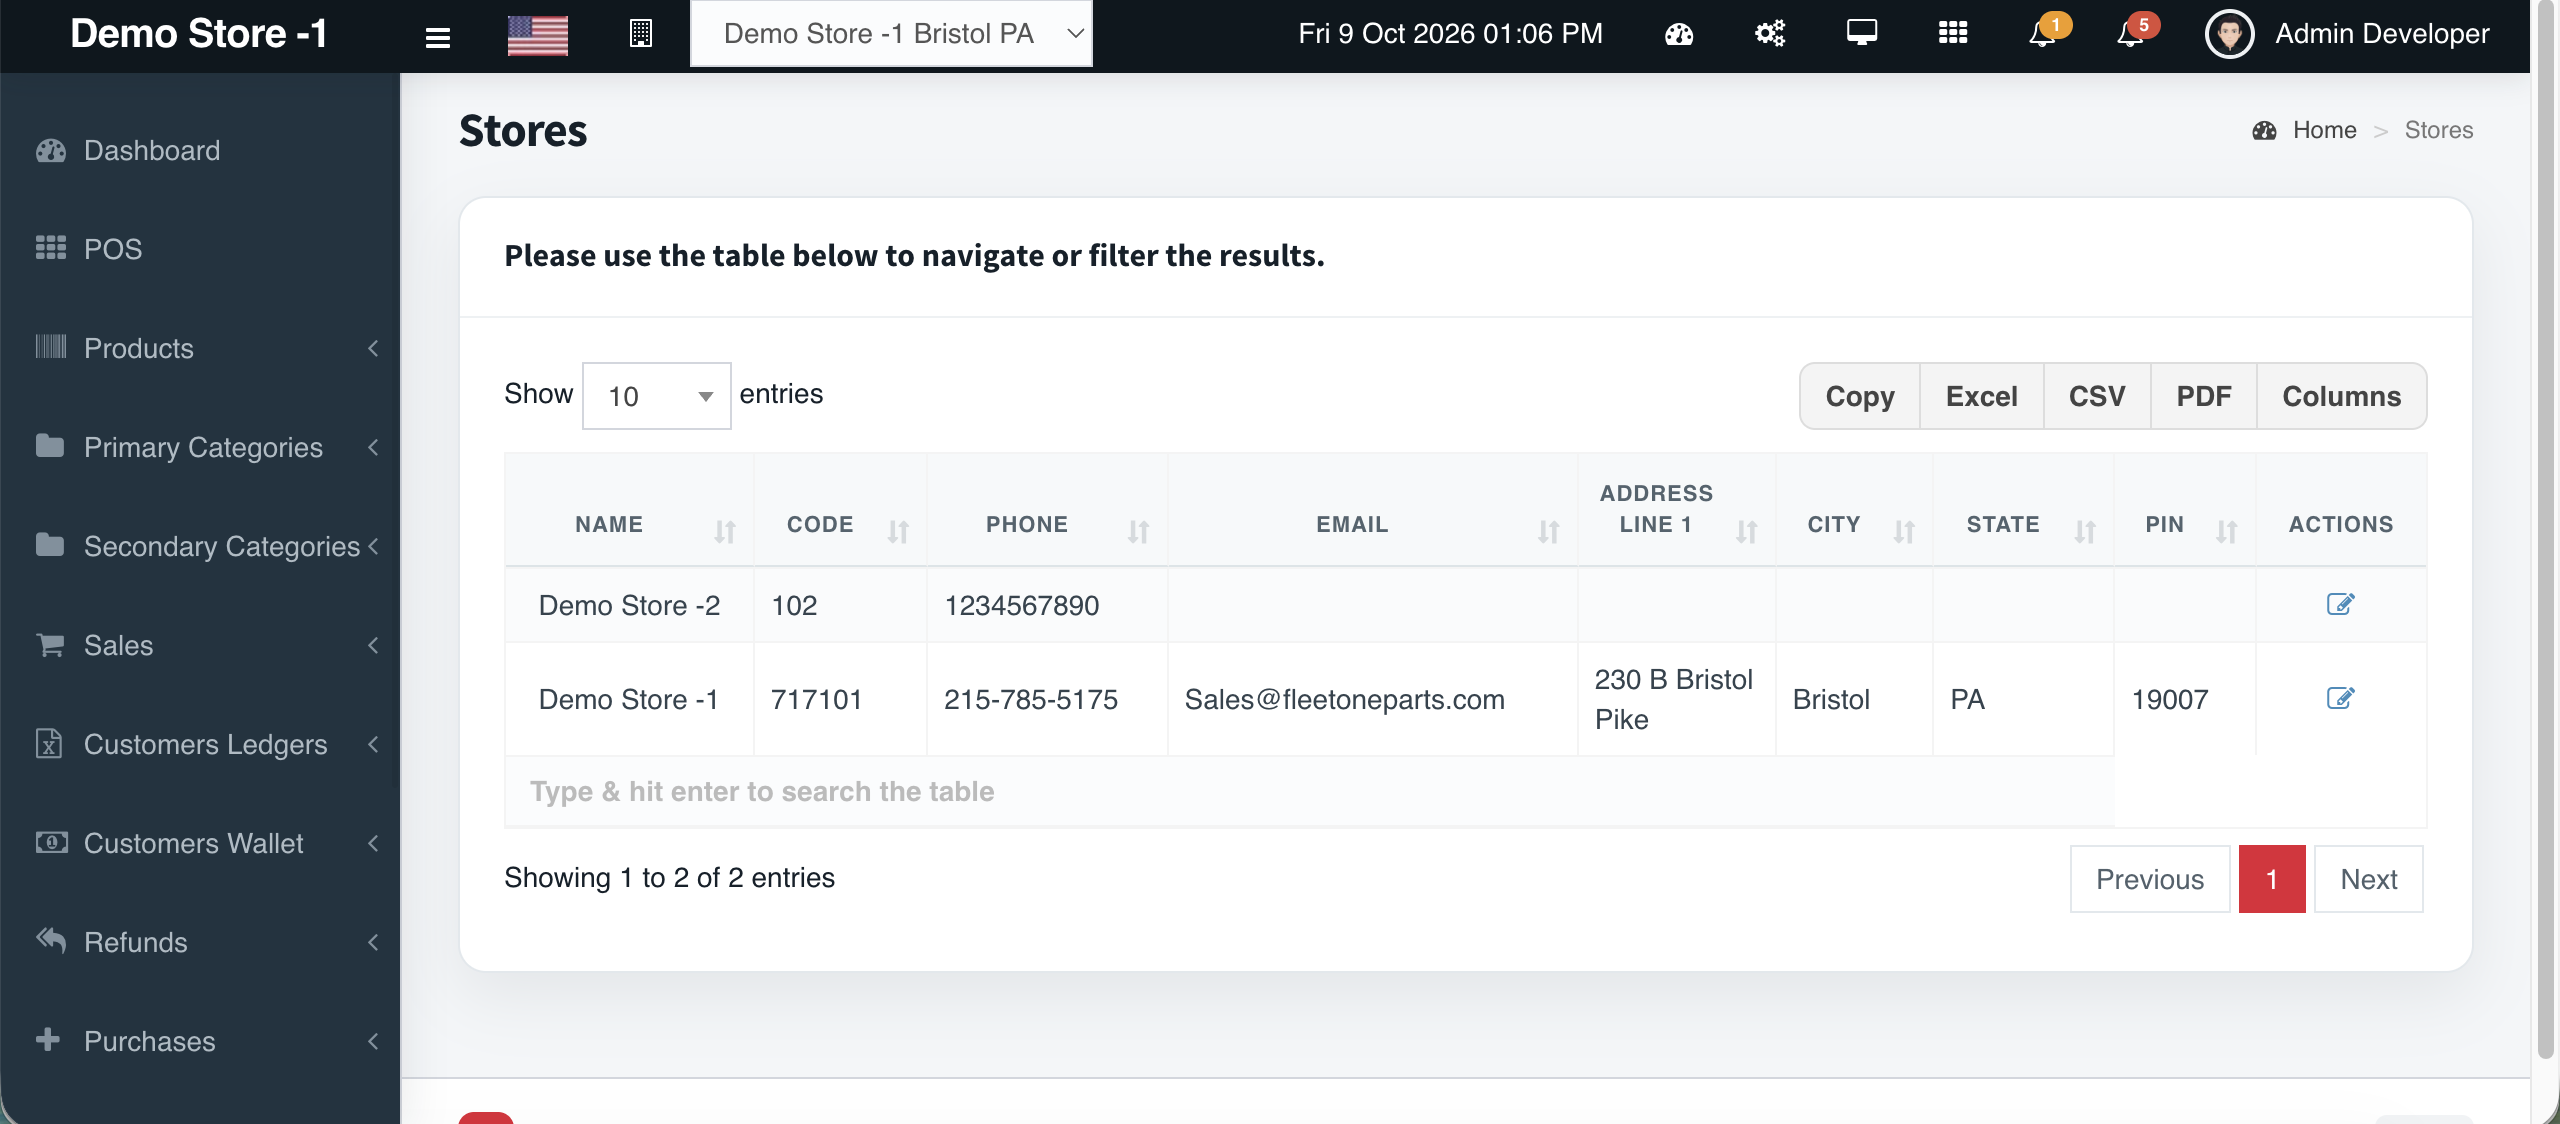Go to the Next page
This screenshot has width=2560, height=1124.
point(2368,879)
